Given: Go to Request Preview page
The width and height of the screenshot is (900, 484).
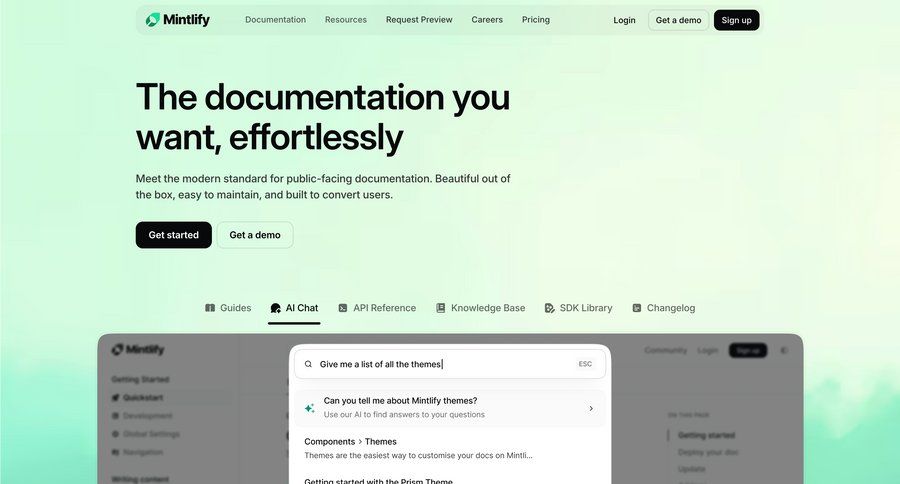Looking at the screenshot, I should (x=419, y=20).
